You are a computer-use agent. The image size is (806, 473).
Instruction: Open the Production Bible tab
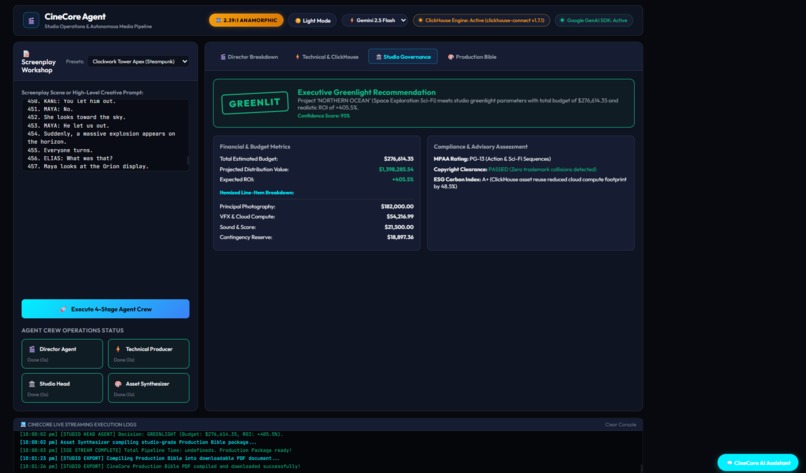pyautogui.click(x=472, y=57)
